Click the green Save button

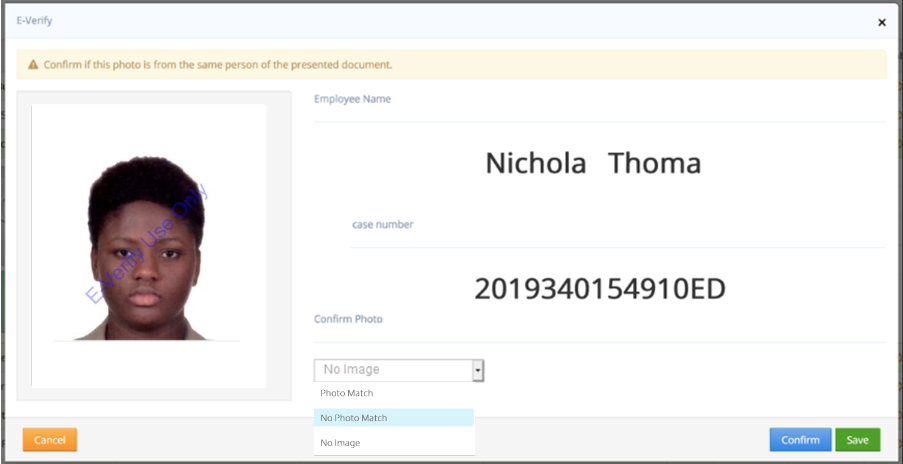857,440
